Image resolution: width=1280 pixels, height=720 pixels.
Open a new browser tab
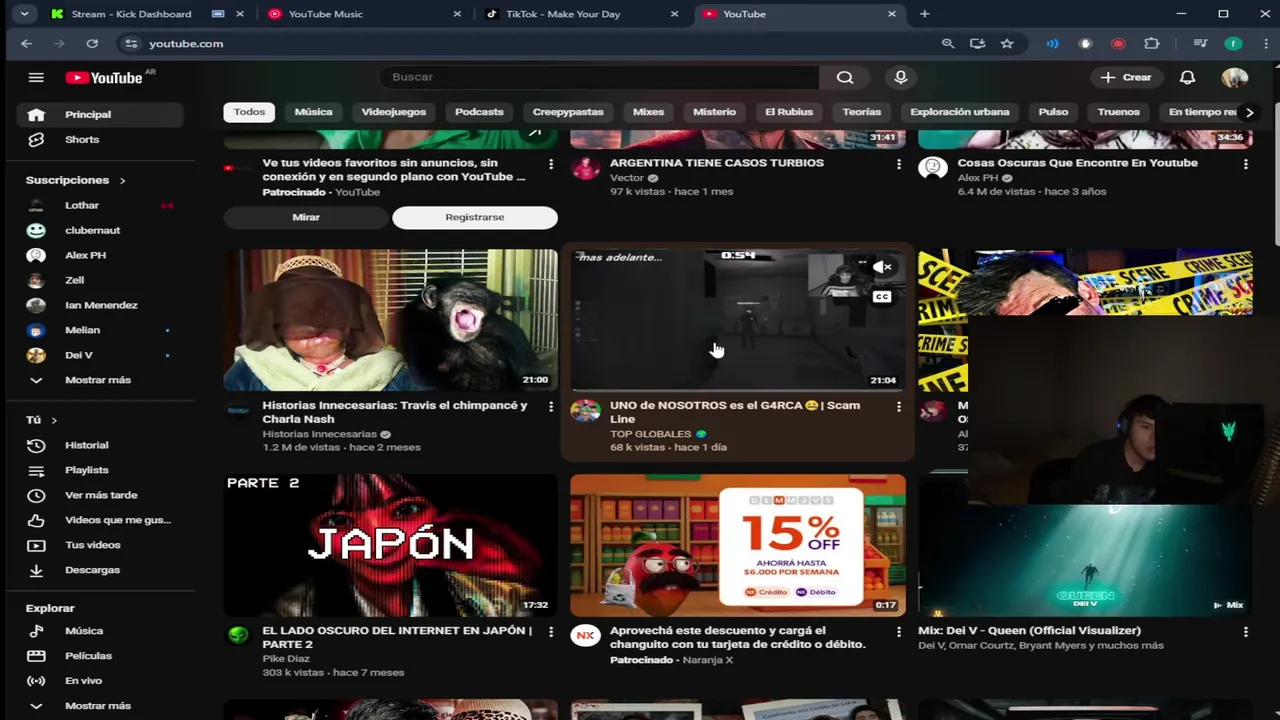(924, 14)
